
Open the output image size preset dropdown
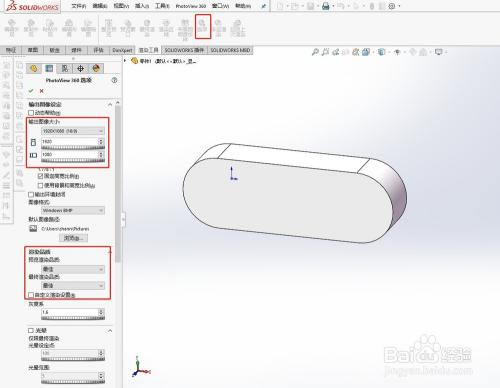click(73, 131)
